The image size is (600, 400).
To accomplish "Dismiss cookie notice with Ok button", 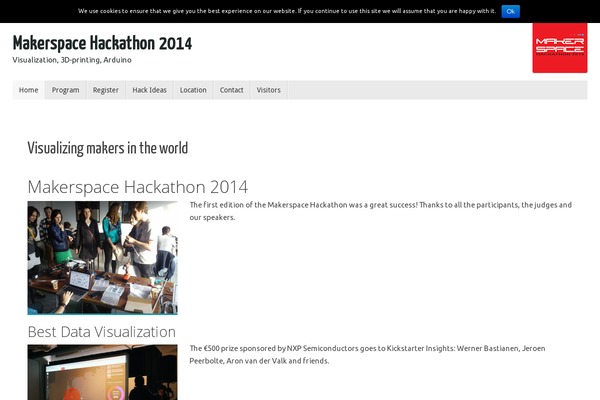I will (510, 11).
